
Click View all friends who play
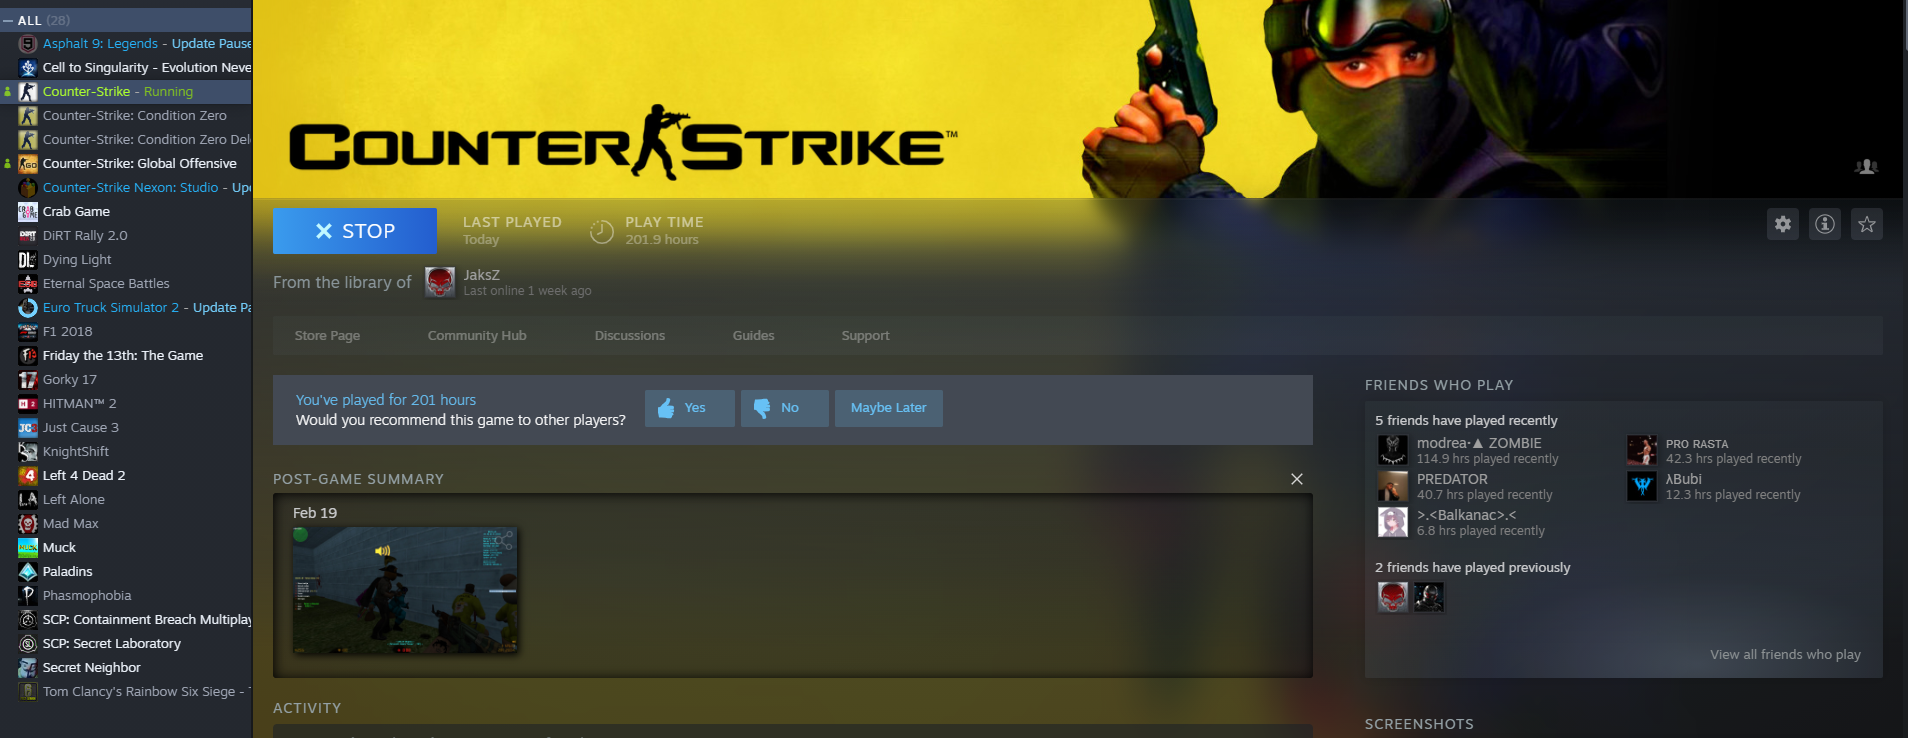1785,655
